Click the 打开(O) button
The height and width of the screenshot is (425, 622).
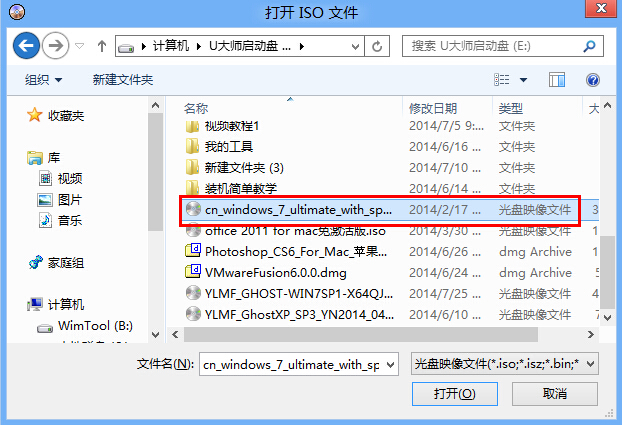(x=455, y=394)
